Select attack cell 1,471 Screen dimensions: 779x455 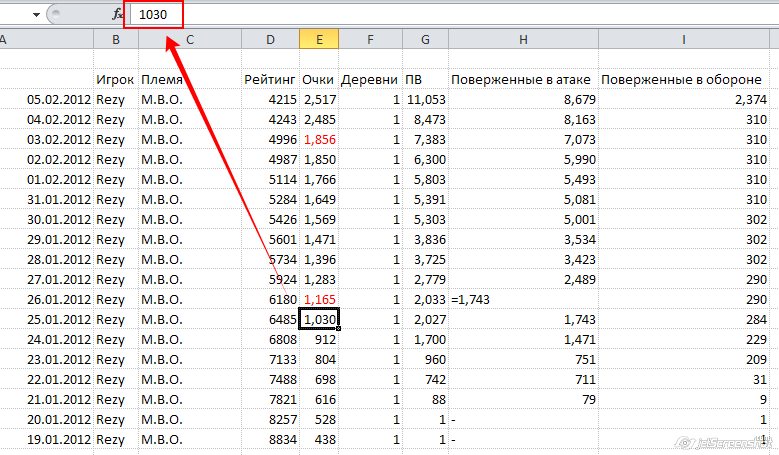[523, 339]
